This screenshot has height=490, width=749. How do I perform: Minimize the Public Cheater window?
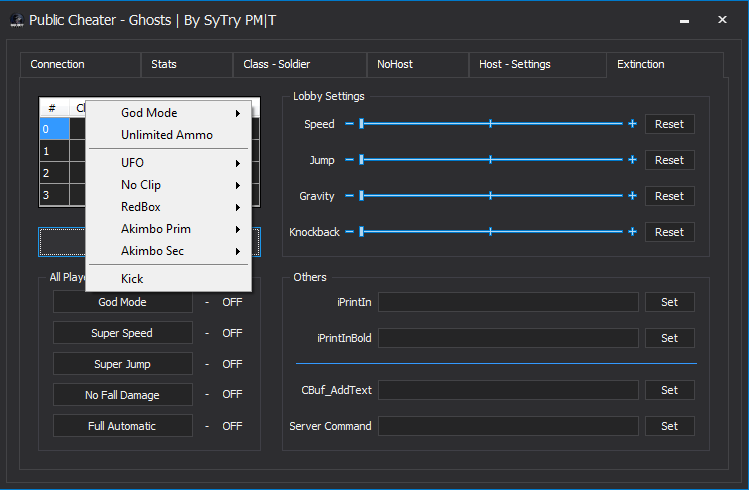tap(685, 21)
